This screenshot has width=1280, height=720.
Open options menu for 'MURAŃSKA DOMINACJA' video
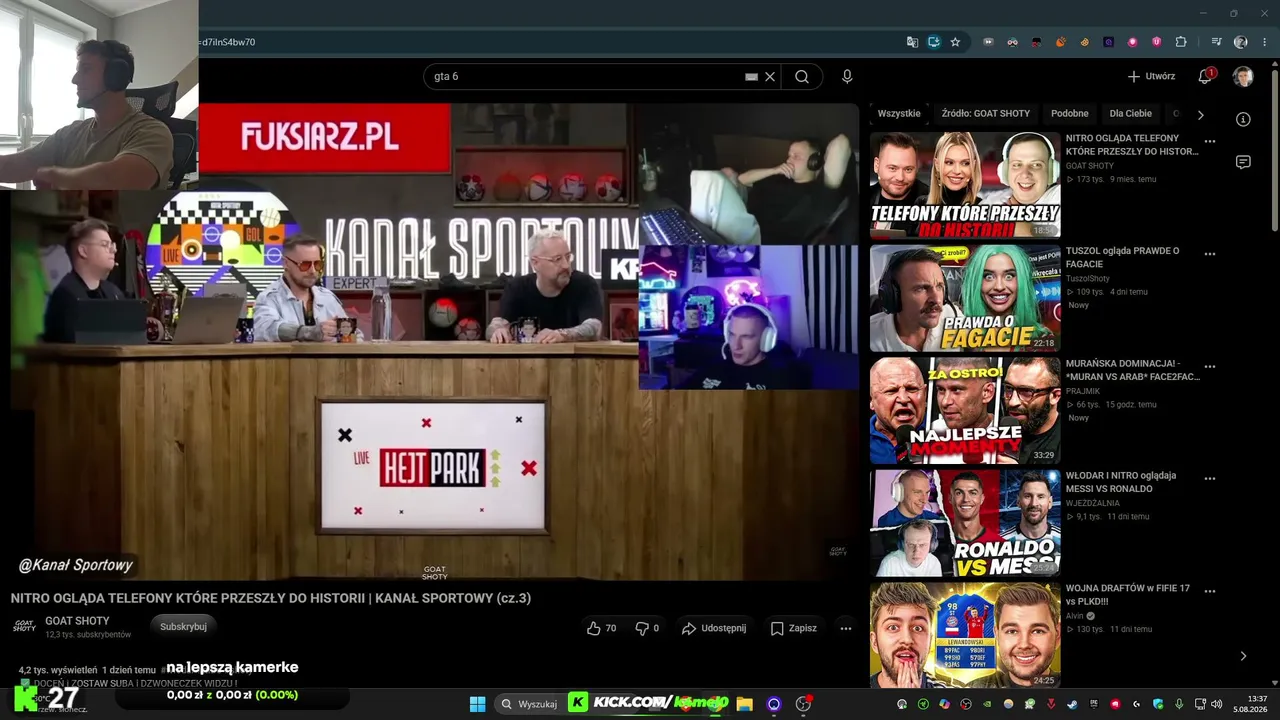(x=1210, y=366)
